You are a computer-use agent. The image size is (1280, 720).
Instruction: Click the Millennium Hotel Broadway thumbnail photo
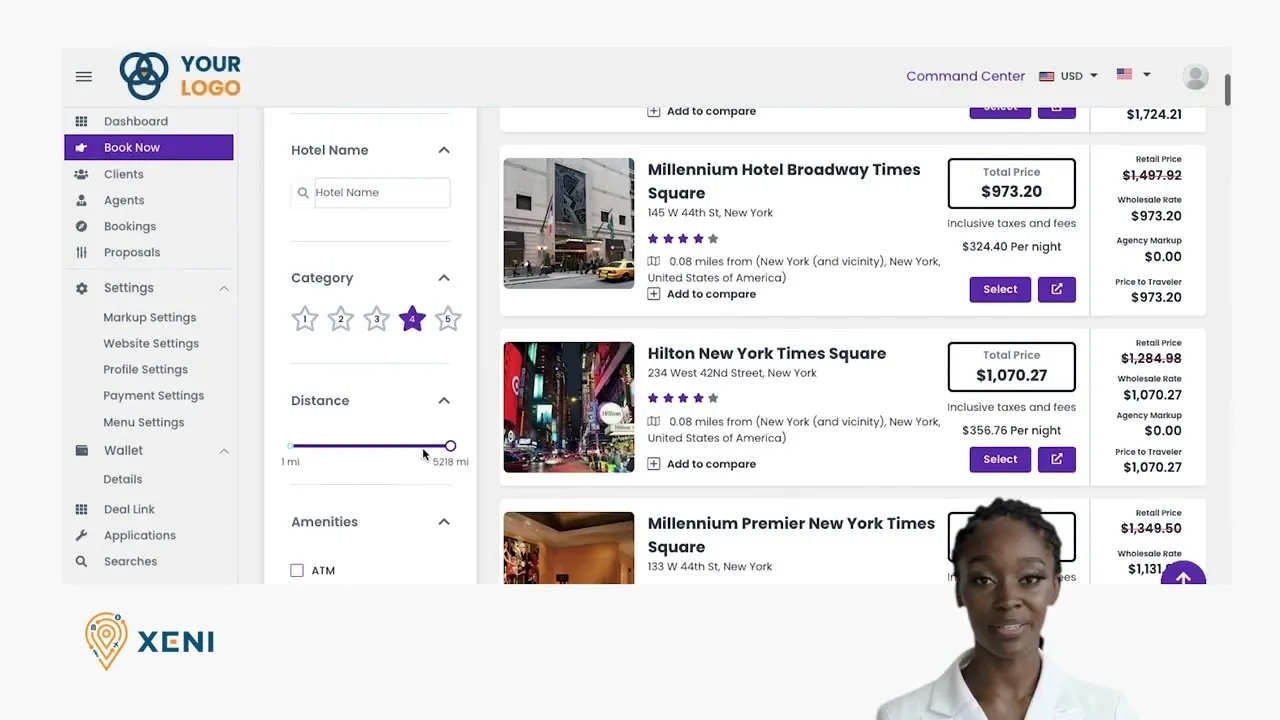[569, 223]
